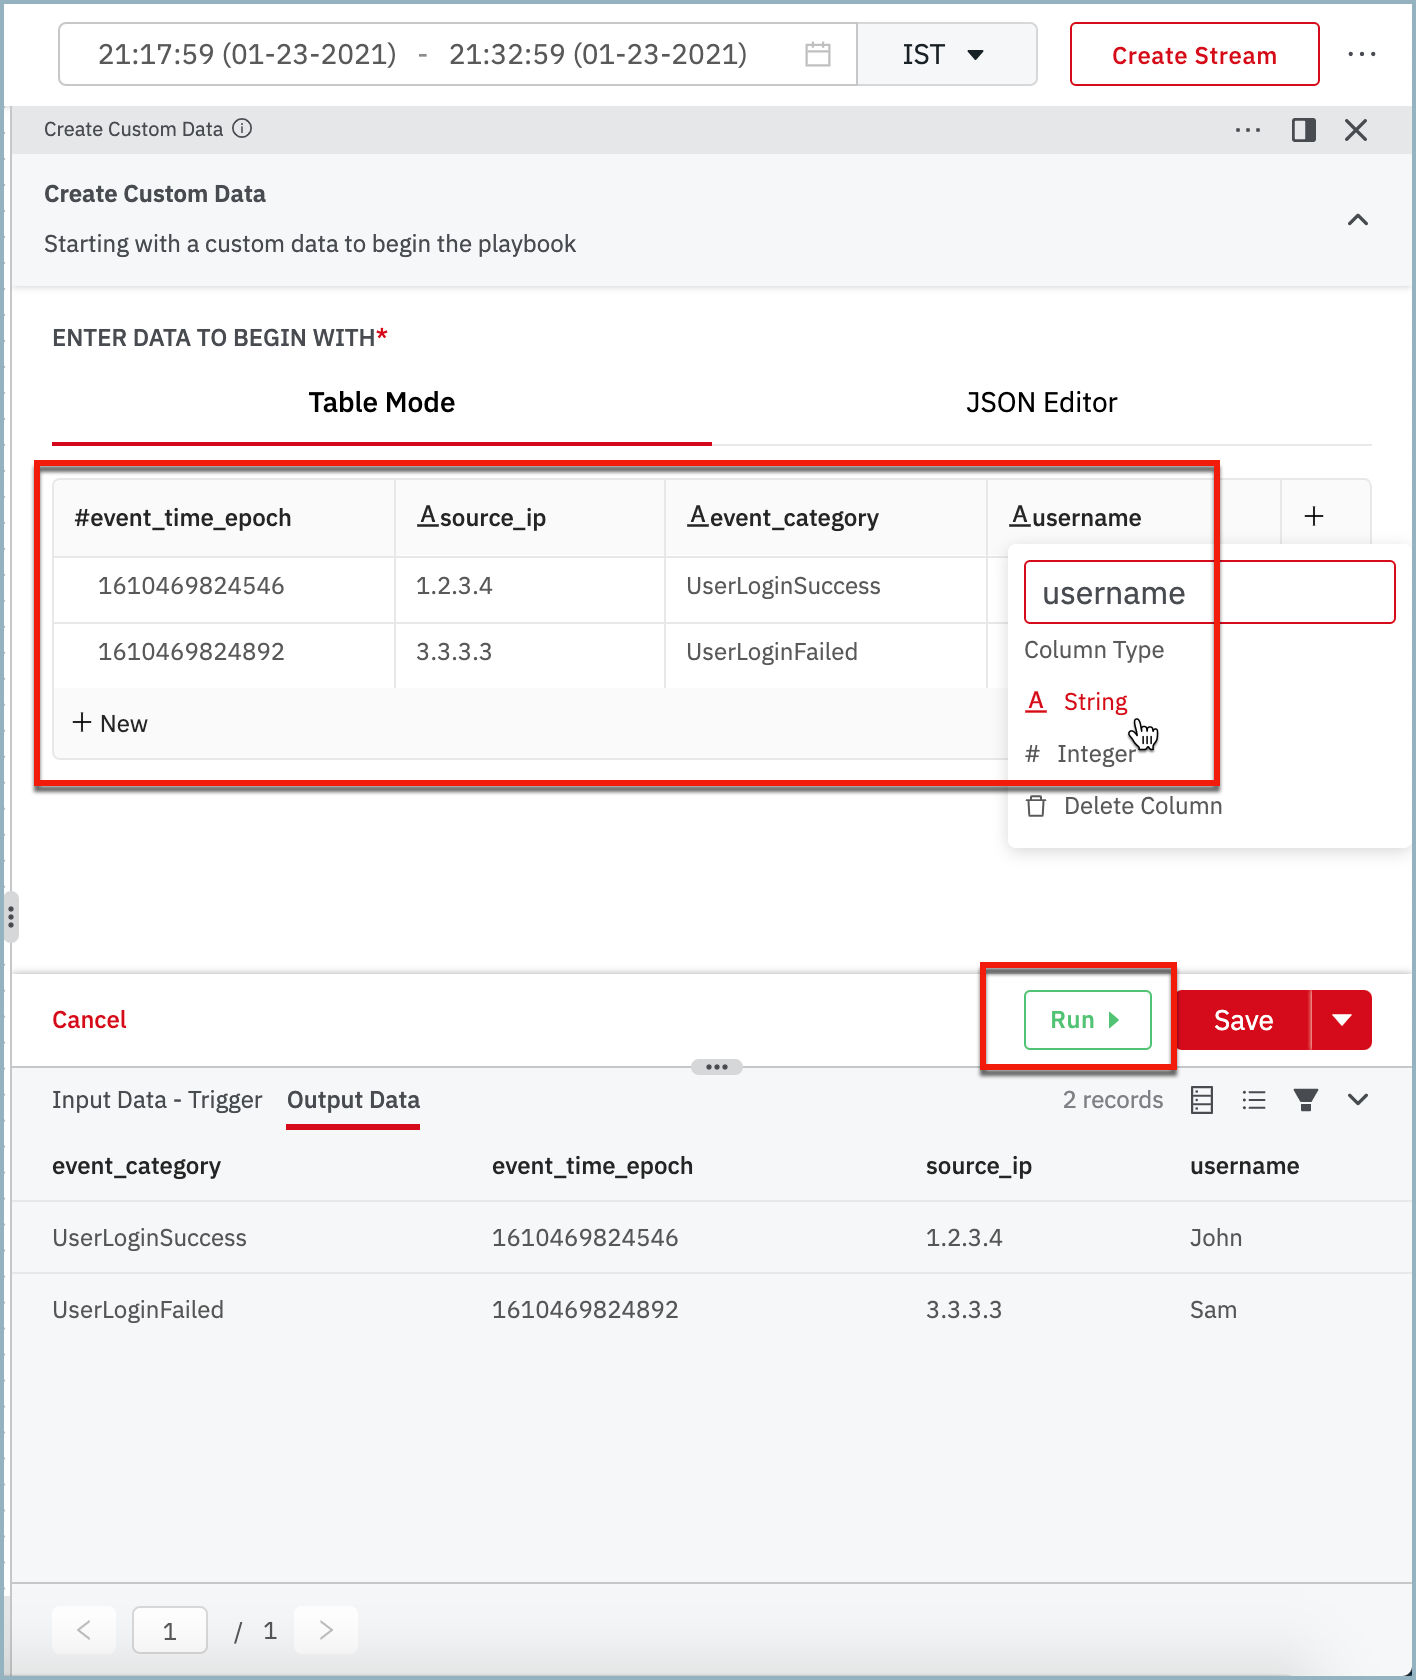Image resolution: width=1416 pixels, height=1680 pixels.
Task: Select the John username value
Action: pyautogui.click(x=1216, y=1238)
